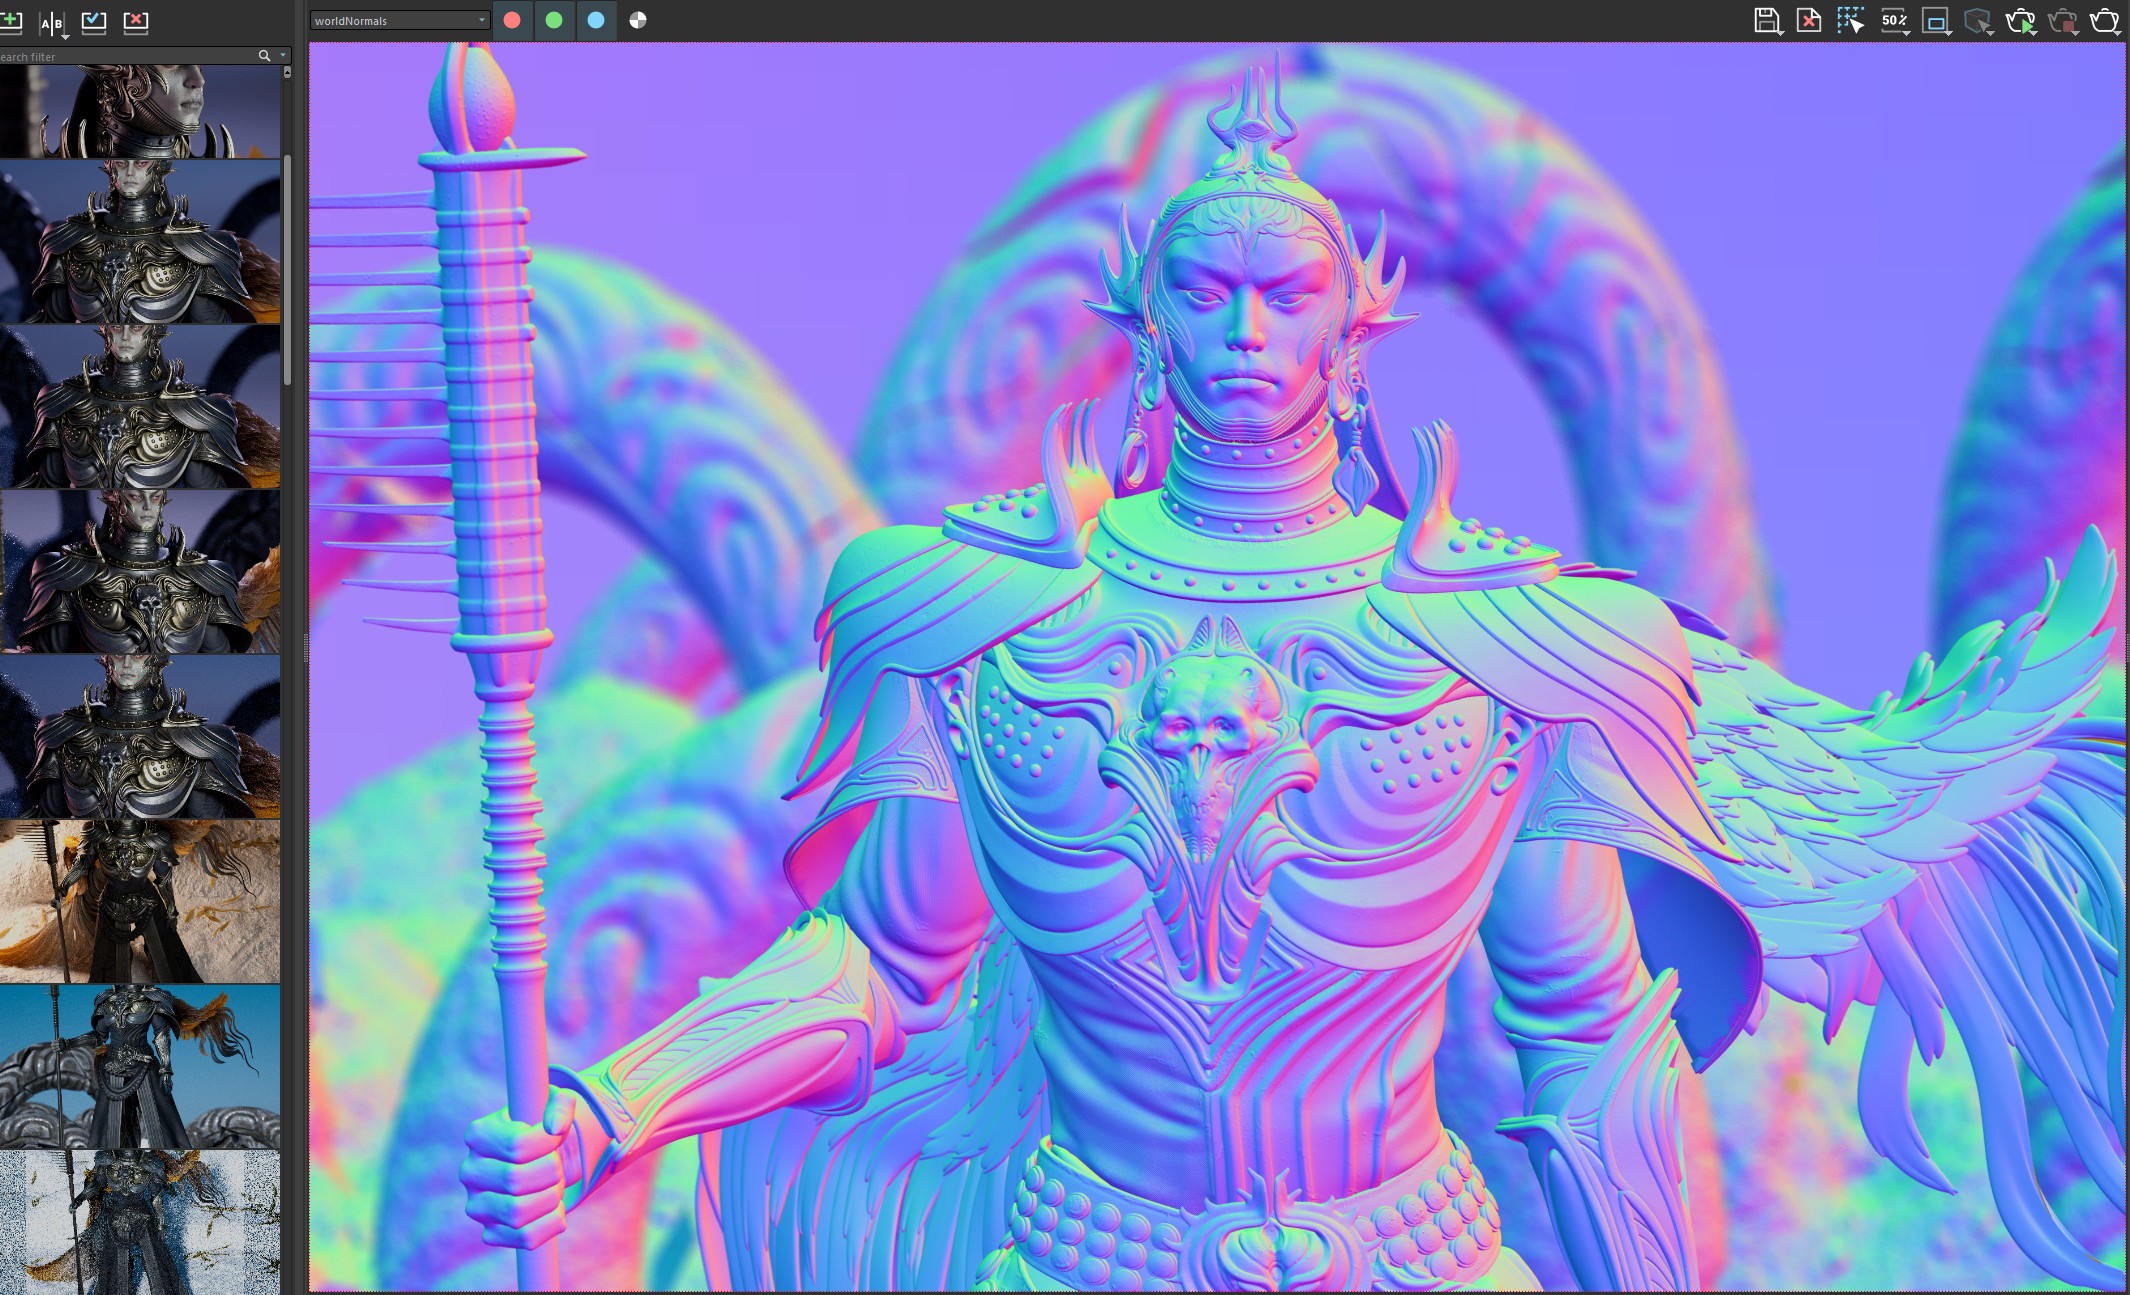Toggle the green channel display

(554, 20)
